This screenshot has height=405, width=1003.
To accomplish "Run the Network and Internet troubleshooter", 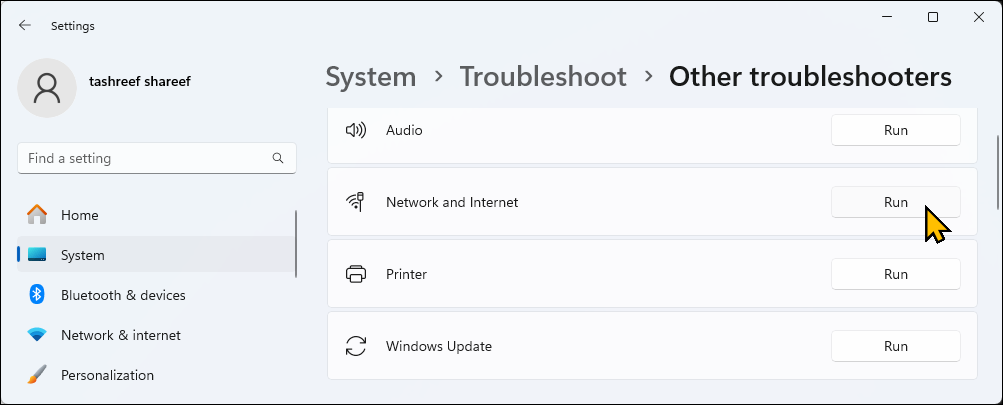I will [895, 202].
